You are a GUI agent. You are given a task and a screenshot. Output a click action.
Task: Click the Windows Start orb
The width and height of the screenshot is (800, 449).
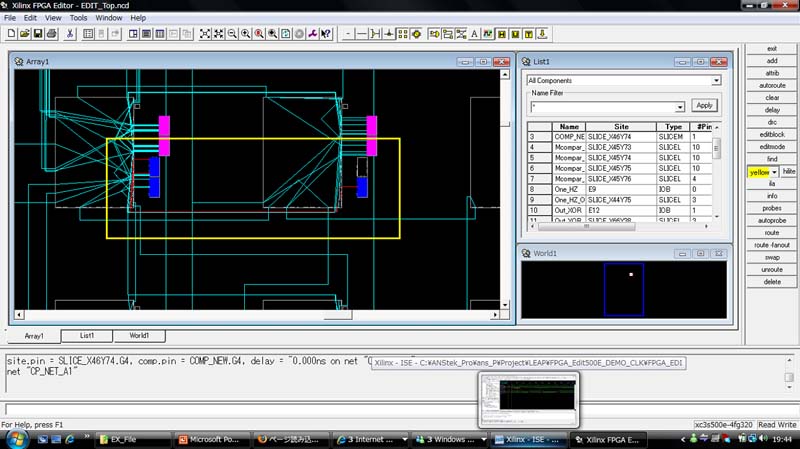(x=17, y=439)
